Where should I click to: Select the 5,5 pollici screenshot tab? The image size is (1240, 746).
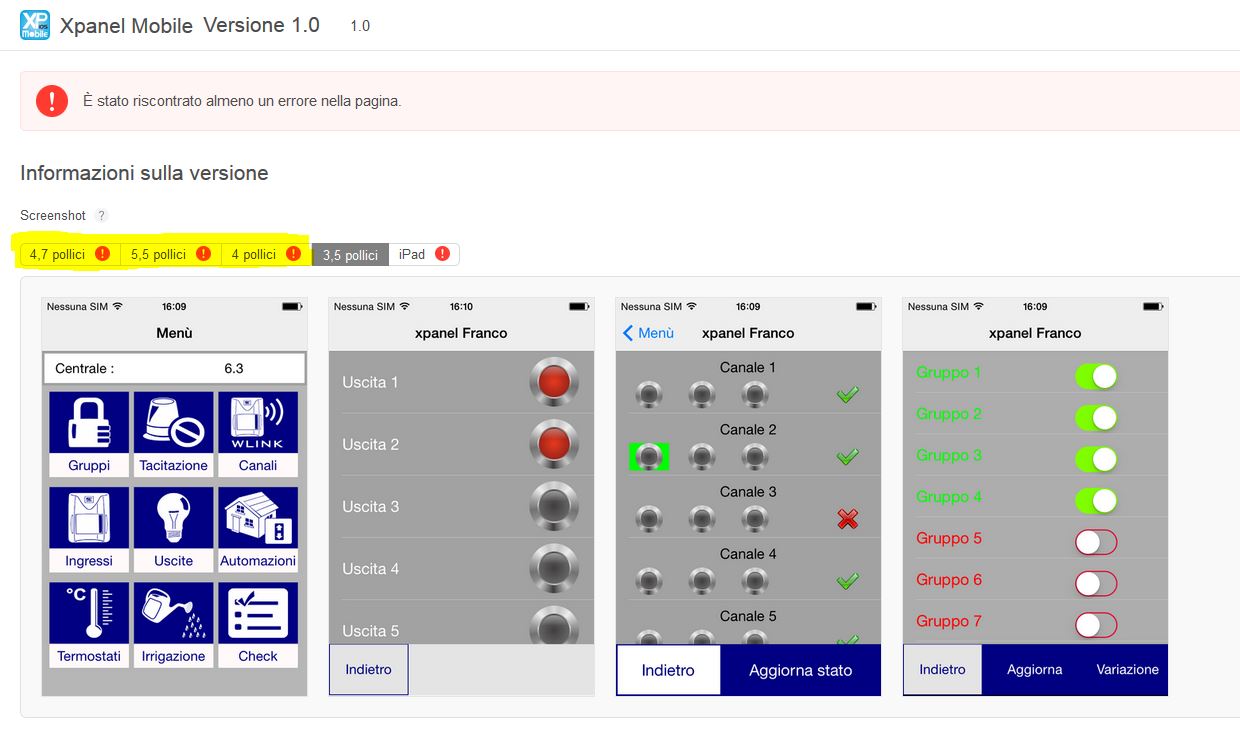170,254
